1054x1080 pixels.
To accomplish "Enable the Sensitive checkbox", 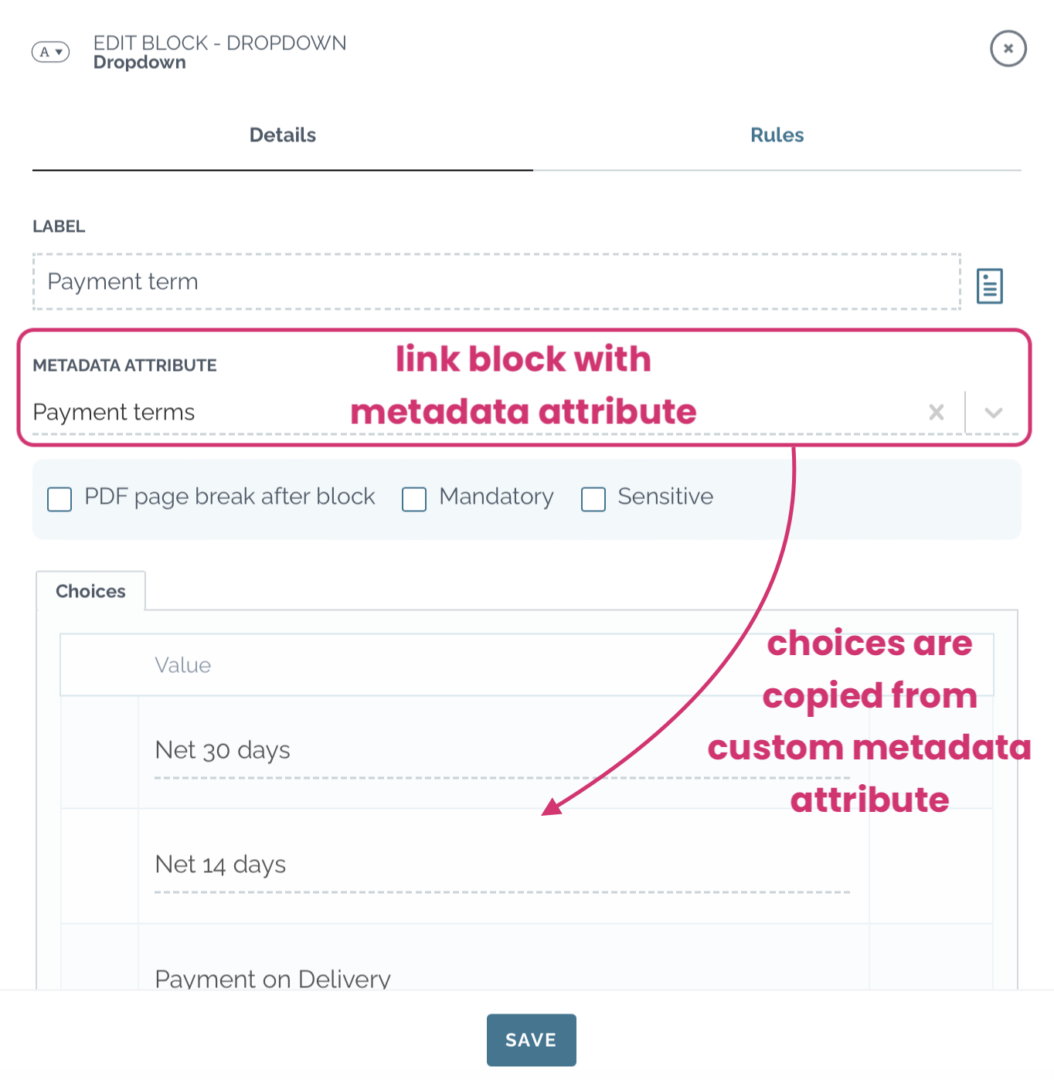I will coord(593,499).
